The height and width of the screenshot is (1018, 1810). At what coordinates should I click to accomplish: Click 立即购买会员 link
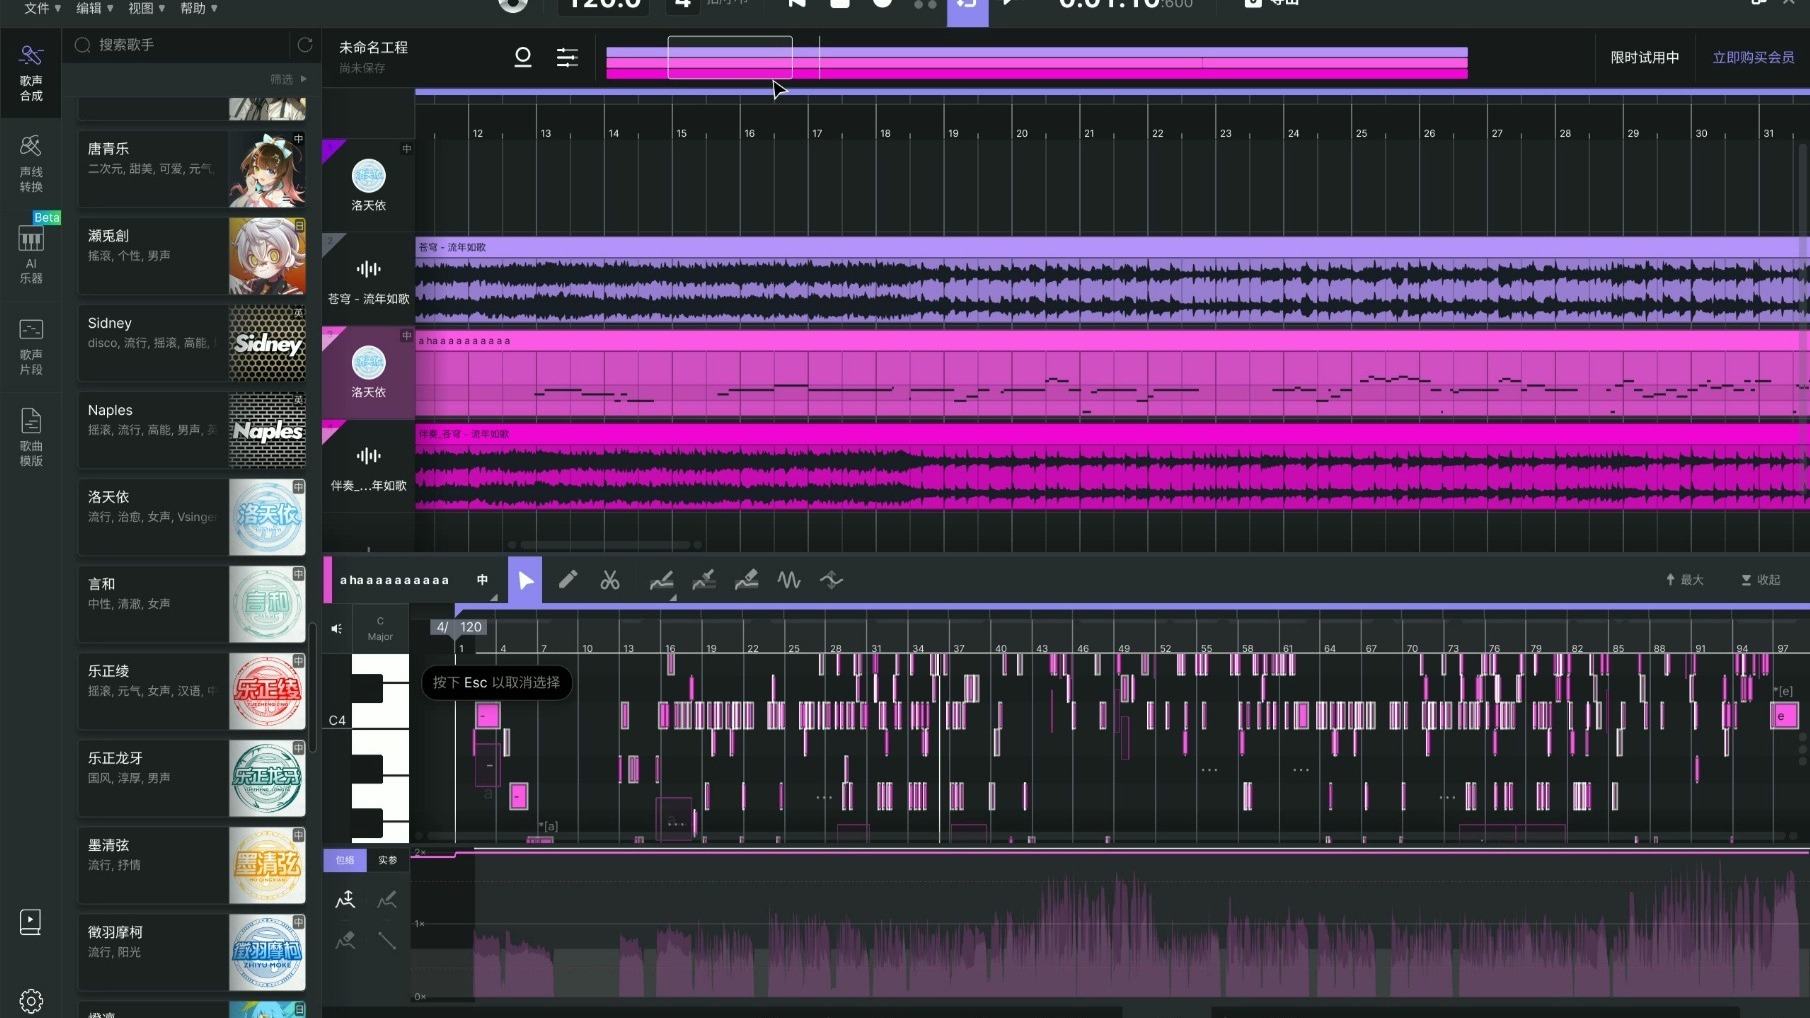coord(1753,58)
